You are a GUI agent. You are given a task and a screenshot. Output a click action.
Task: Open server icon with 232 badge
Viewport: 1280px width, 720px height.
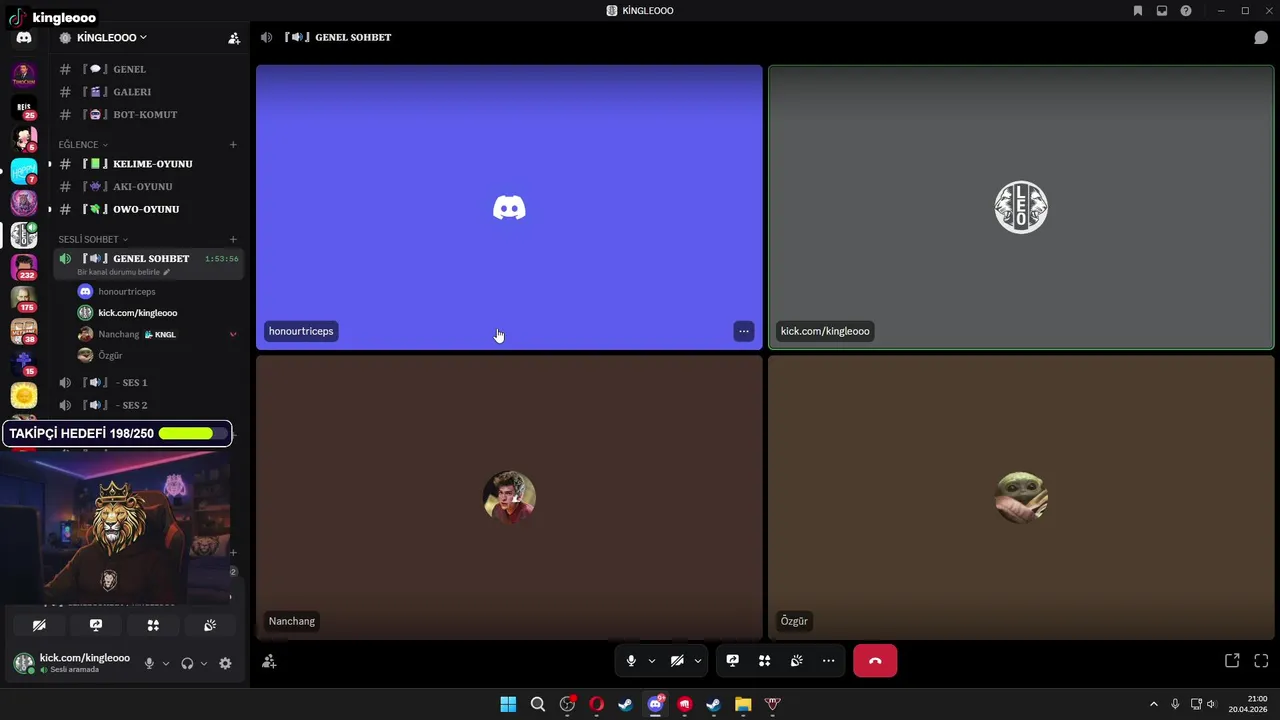click(24, 267)
